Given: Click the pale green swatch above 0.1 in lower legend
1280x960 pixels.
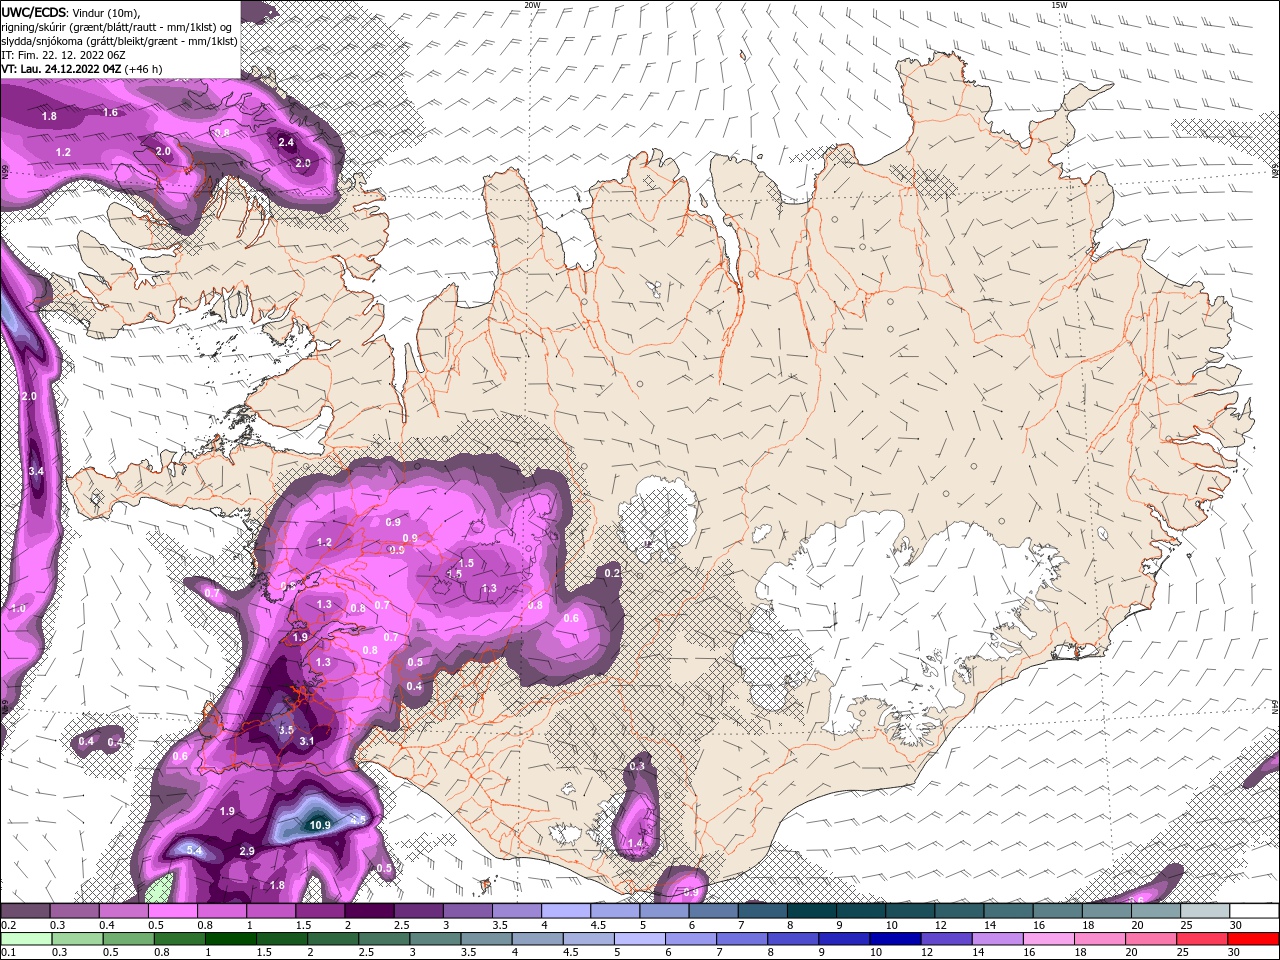Looking at the screenshot, I should point(25,940).
